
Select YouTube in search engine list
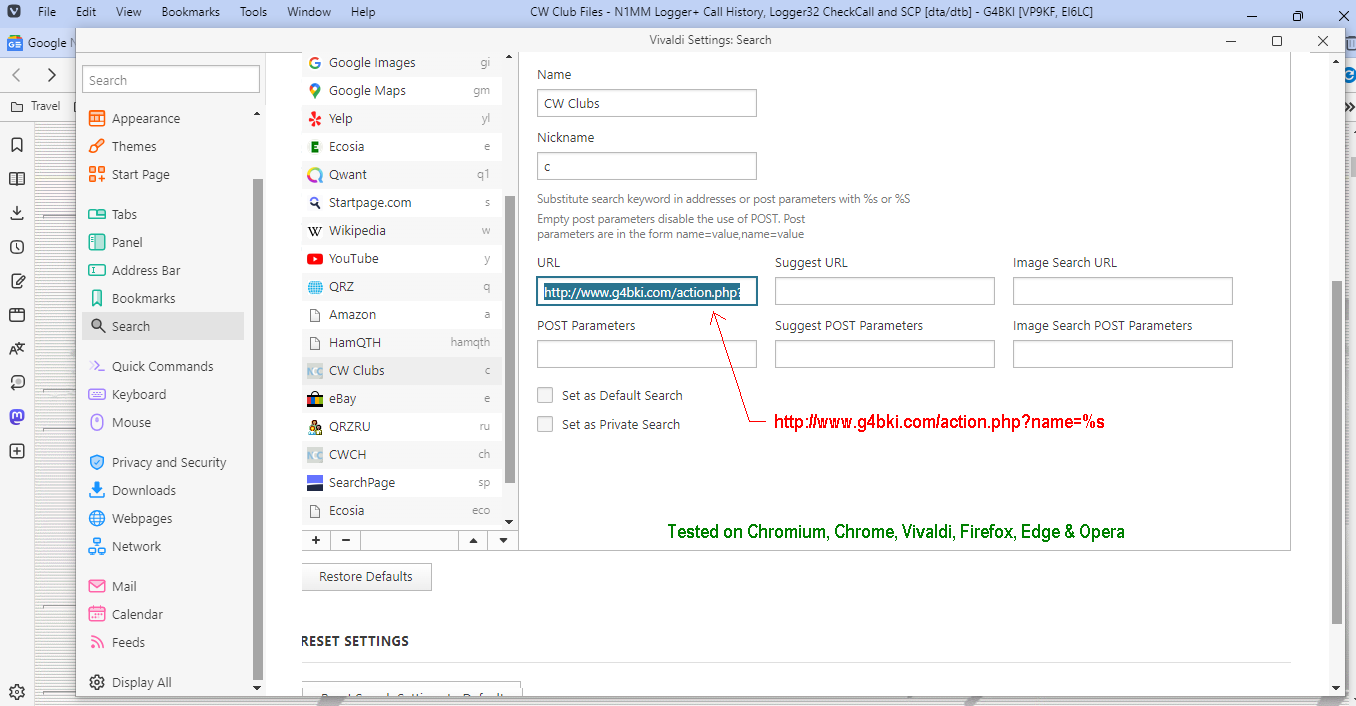coord(402,258)
